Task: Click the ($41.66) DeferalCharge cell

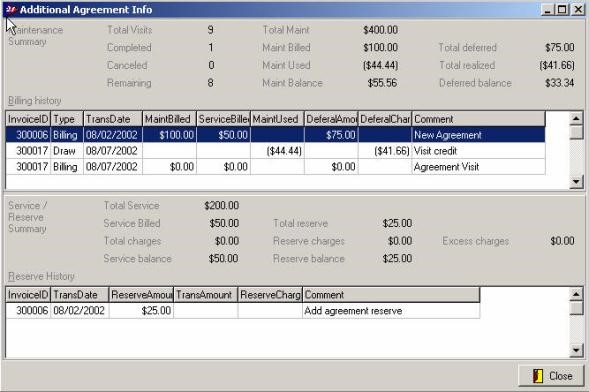Action: click(x=385, y=151)
